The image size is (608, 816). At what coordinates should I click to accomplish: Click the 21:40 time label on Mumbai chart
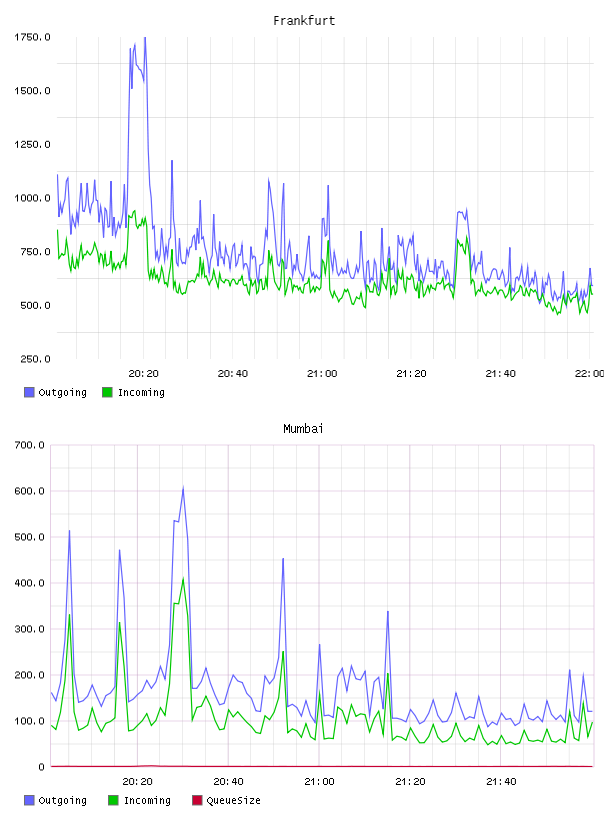(x=501, y=781)
